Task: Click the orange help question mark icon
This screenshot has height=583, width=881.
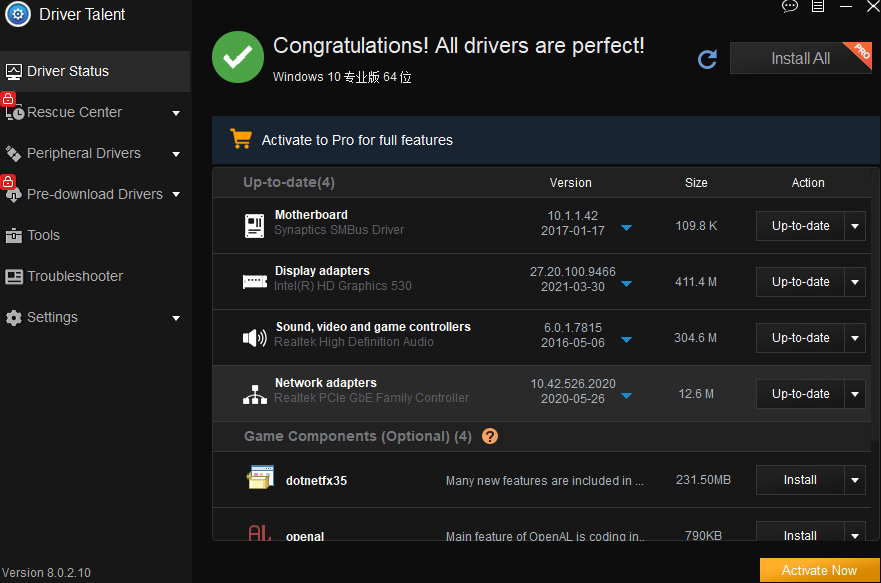Action: pyautogui.click(x=490, y=436)
